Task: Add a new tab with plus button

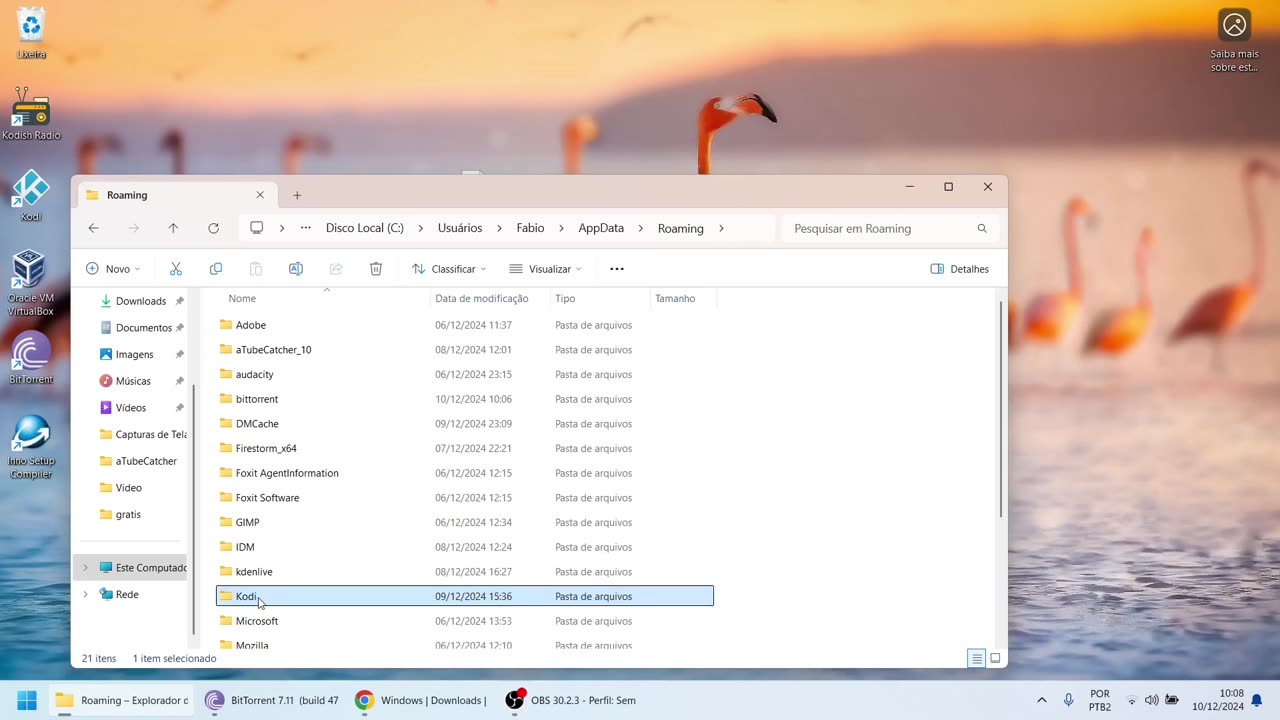Action: point(297,195)
